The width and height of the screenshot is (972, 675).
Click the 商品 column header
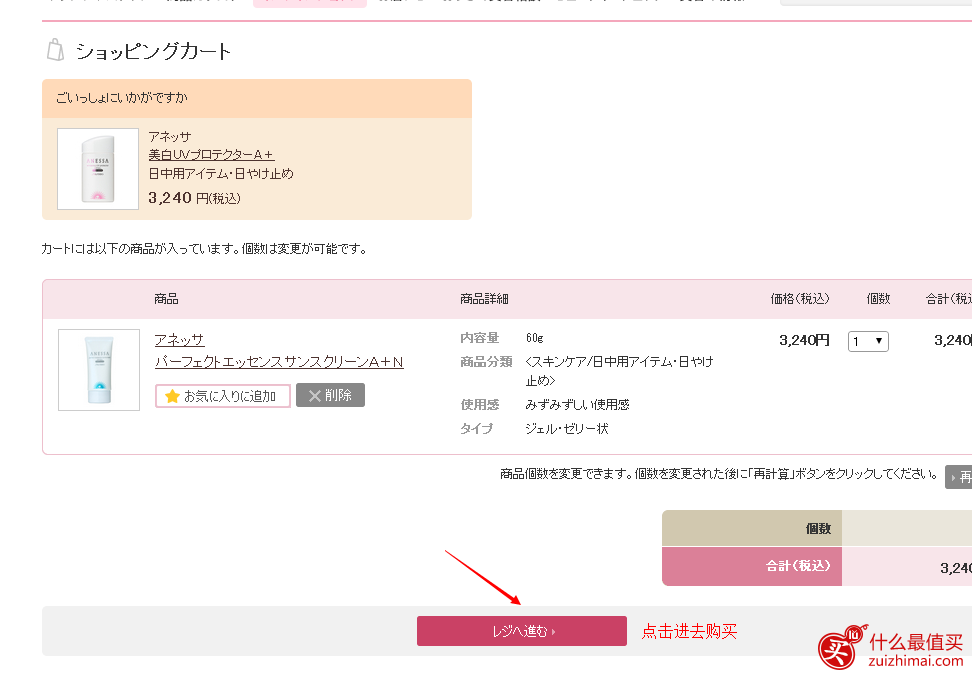[x=166, y=299]
